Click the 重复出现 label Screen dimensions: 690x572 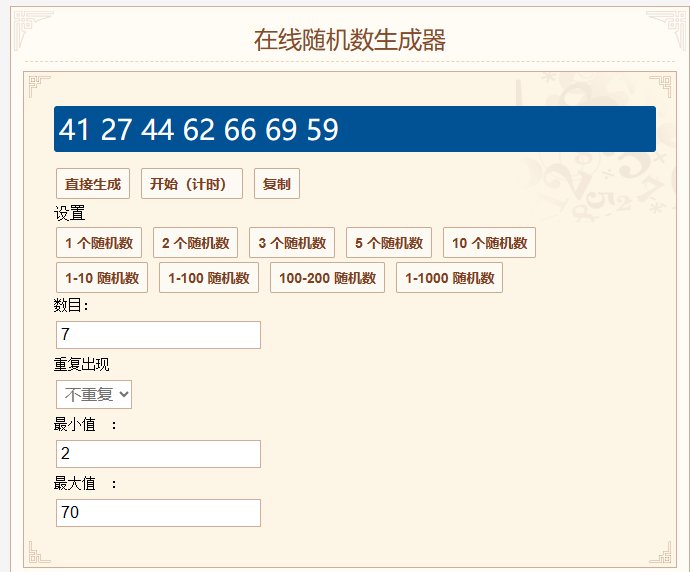pos(81,364)
